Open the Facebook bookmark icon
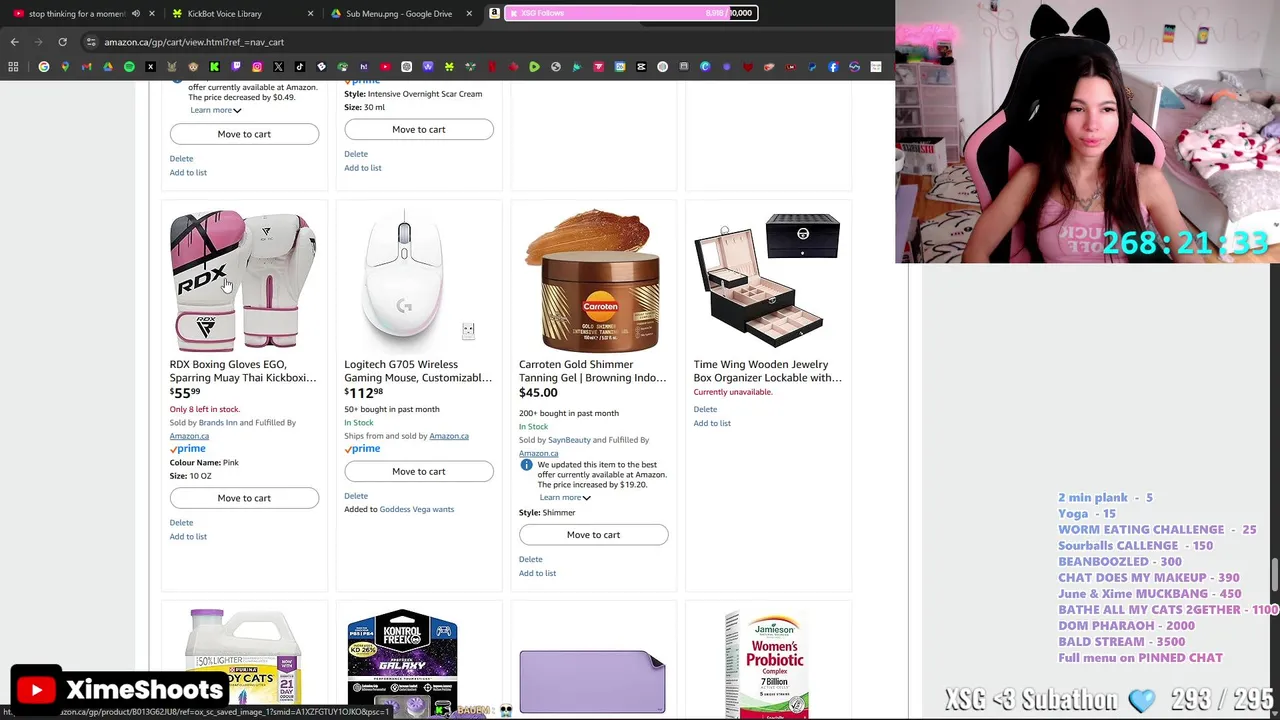 pos(833,67)
